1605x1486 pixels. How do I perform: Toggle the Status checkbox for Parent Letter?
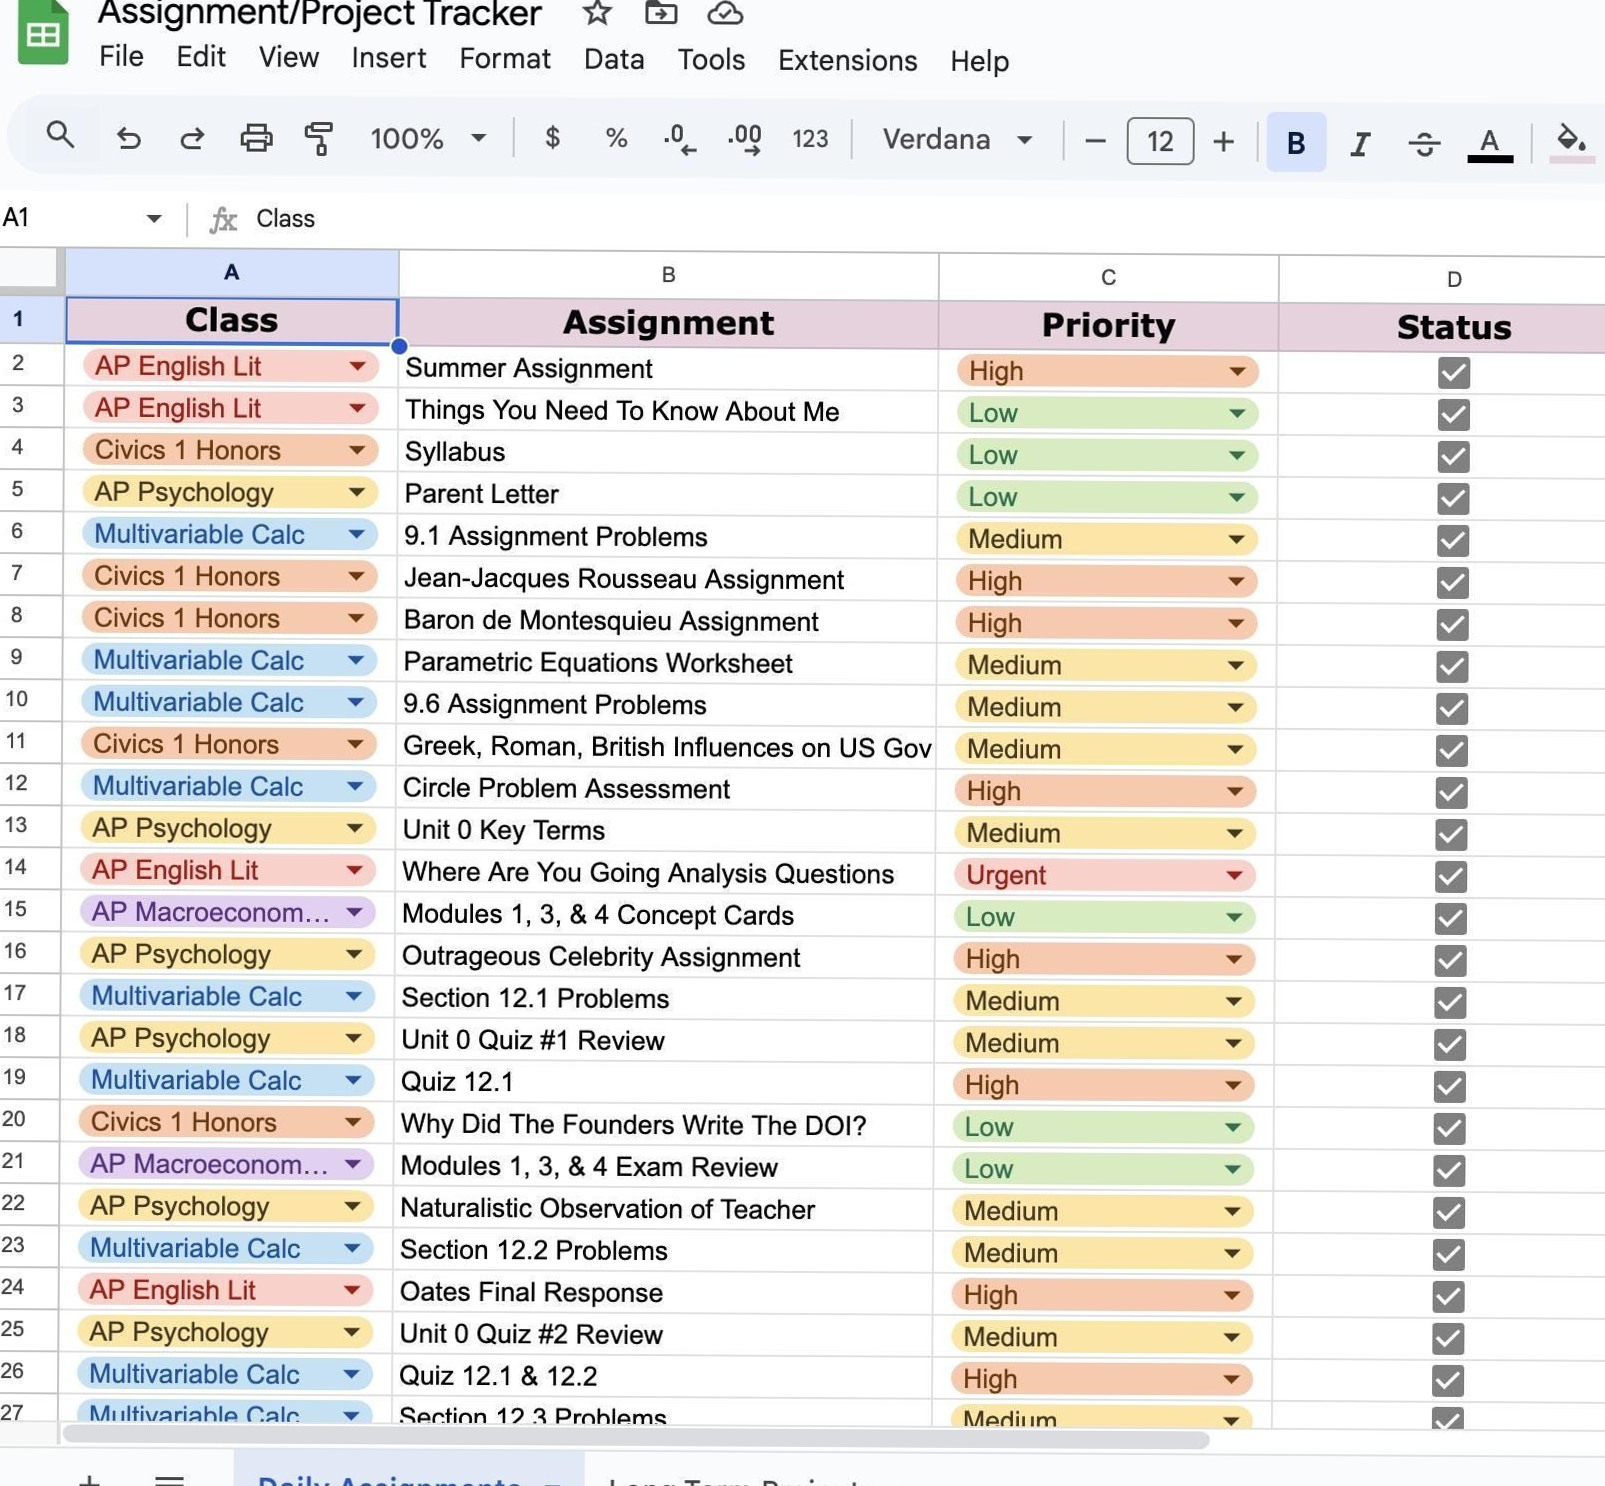1454,498
